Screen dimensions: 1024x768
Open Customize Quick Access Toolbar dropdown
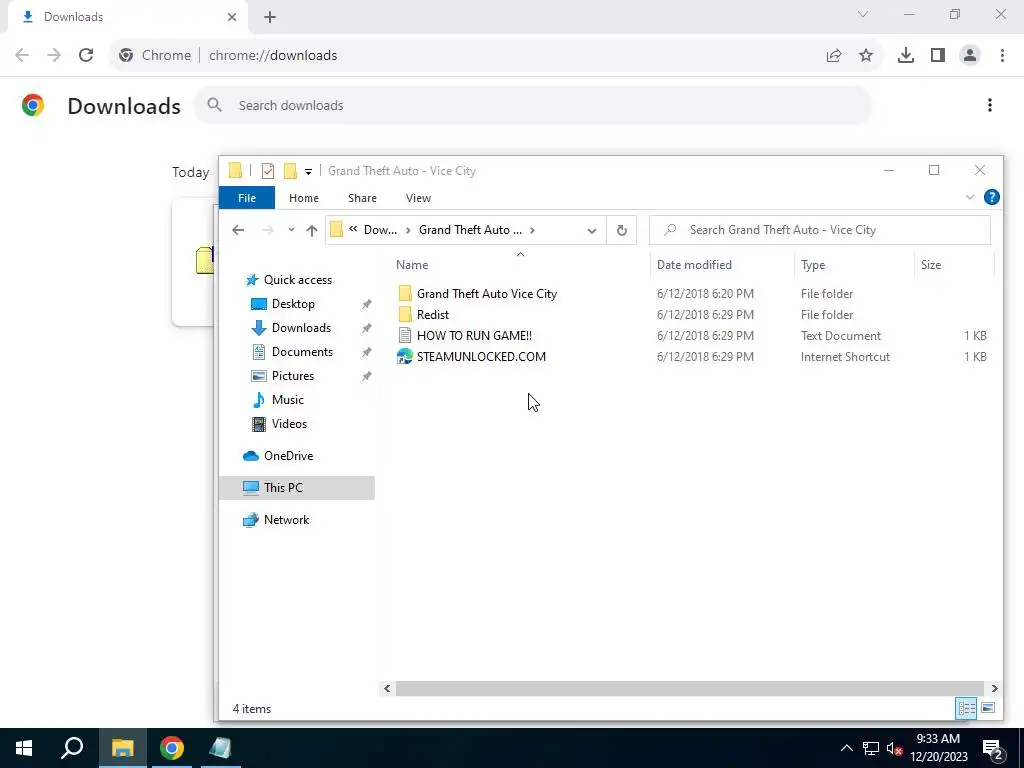[308, 172]
